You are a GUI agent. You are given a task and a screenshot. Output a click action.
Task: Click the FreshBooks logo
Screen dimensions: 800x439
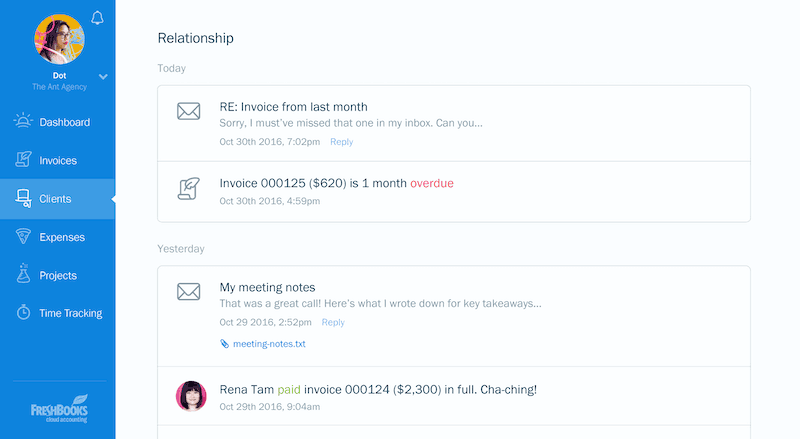tap(58, 410)
